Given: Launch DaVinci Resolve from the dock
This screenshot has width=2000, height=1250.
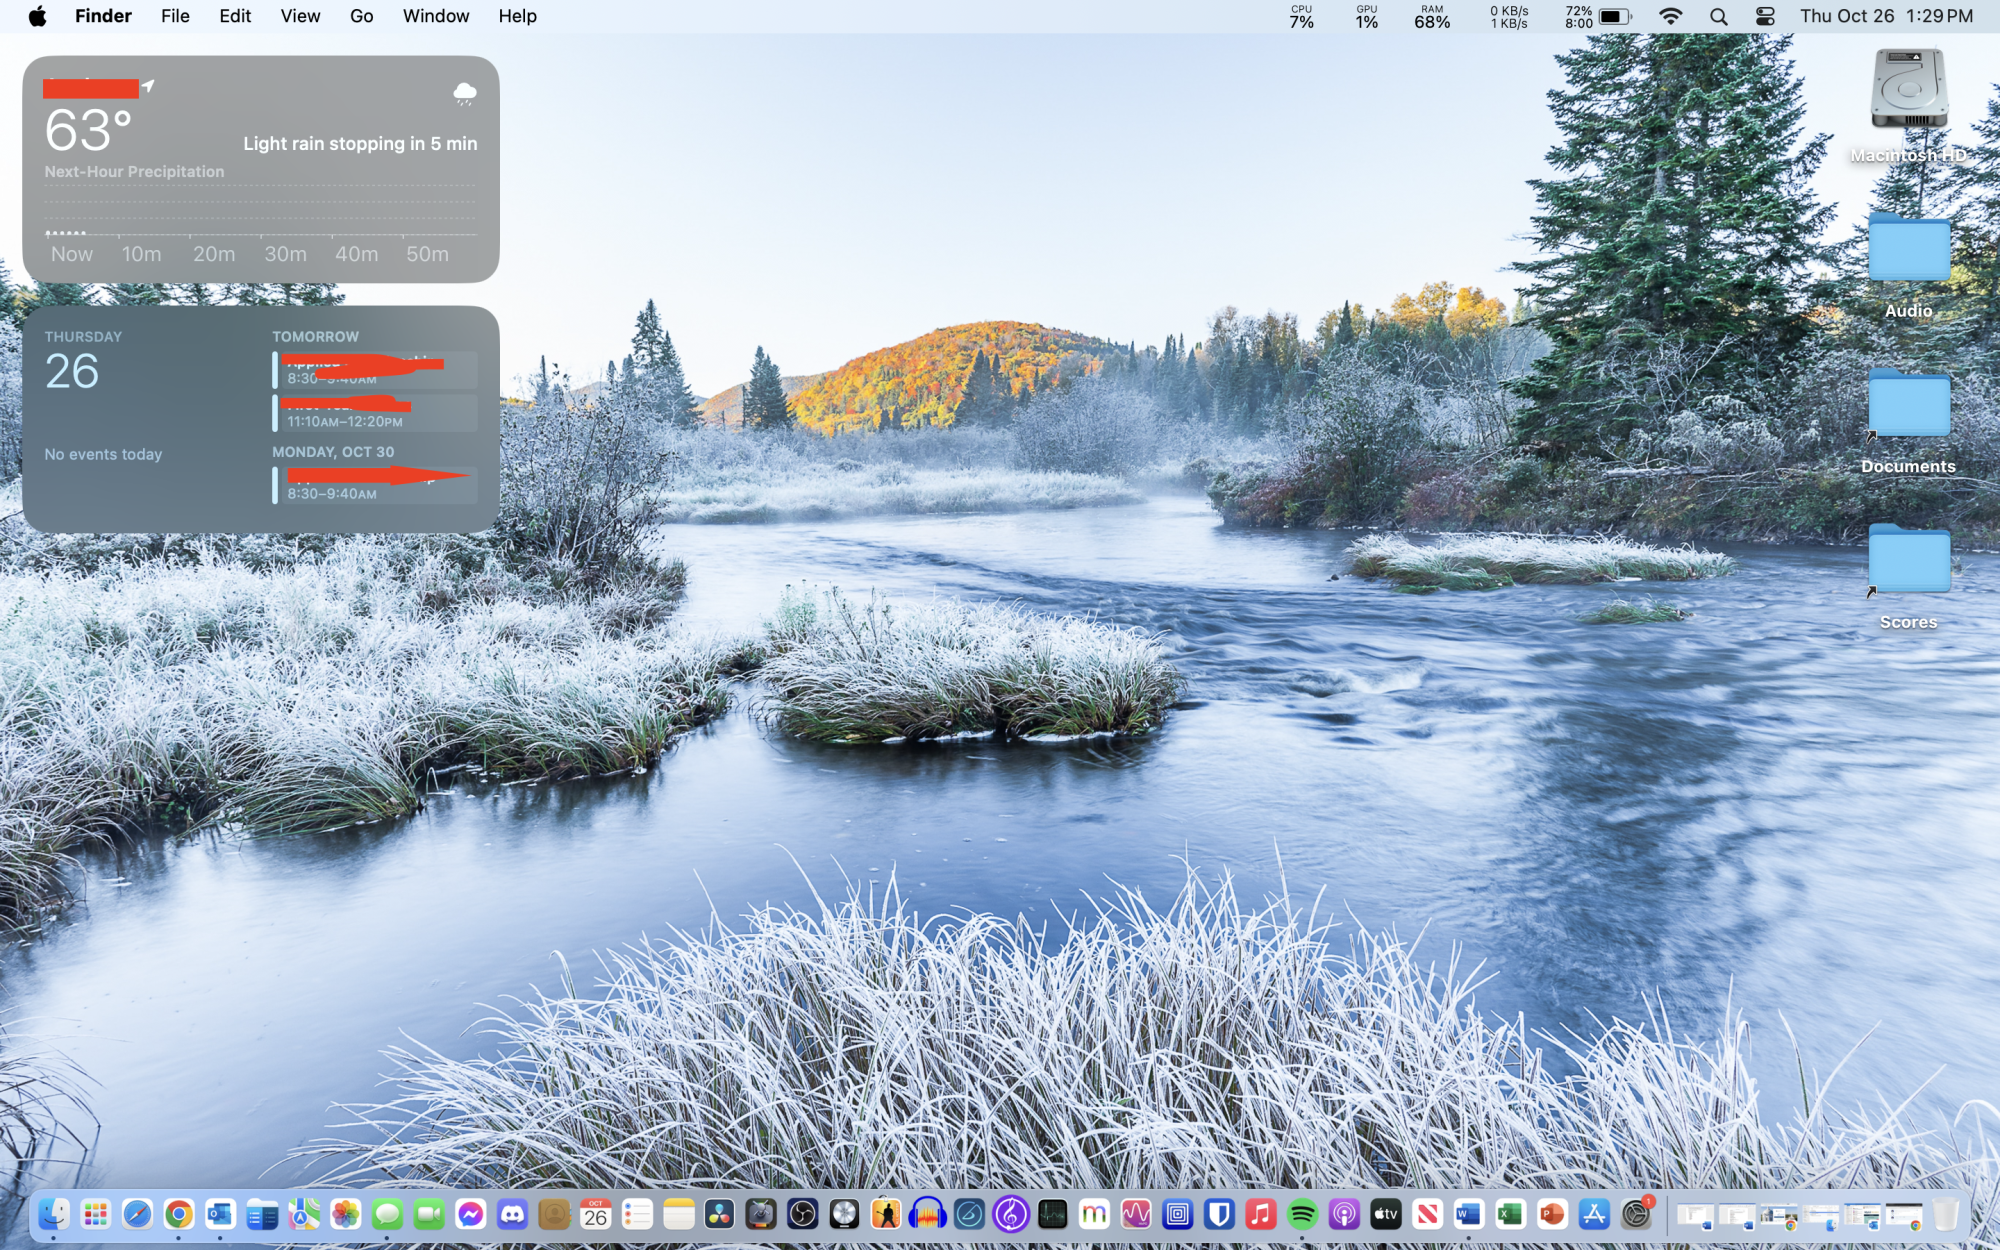Looking at the screenshot, I should pos(719,1215).
